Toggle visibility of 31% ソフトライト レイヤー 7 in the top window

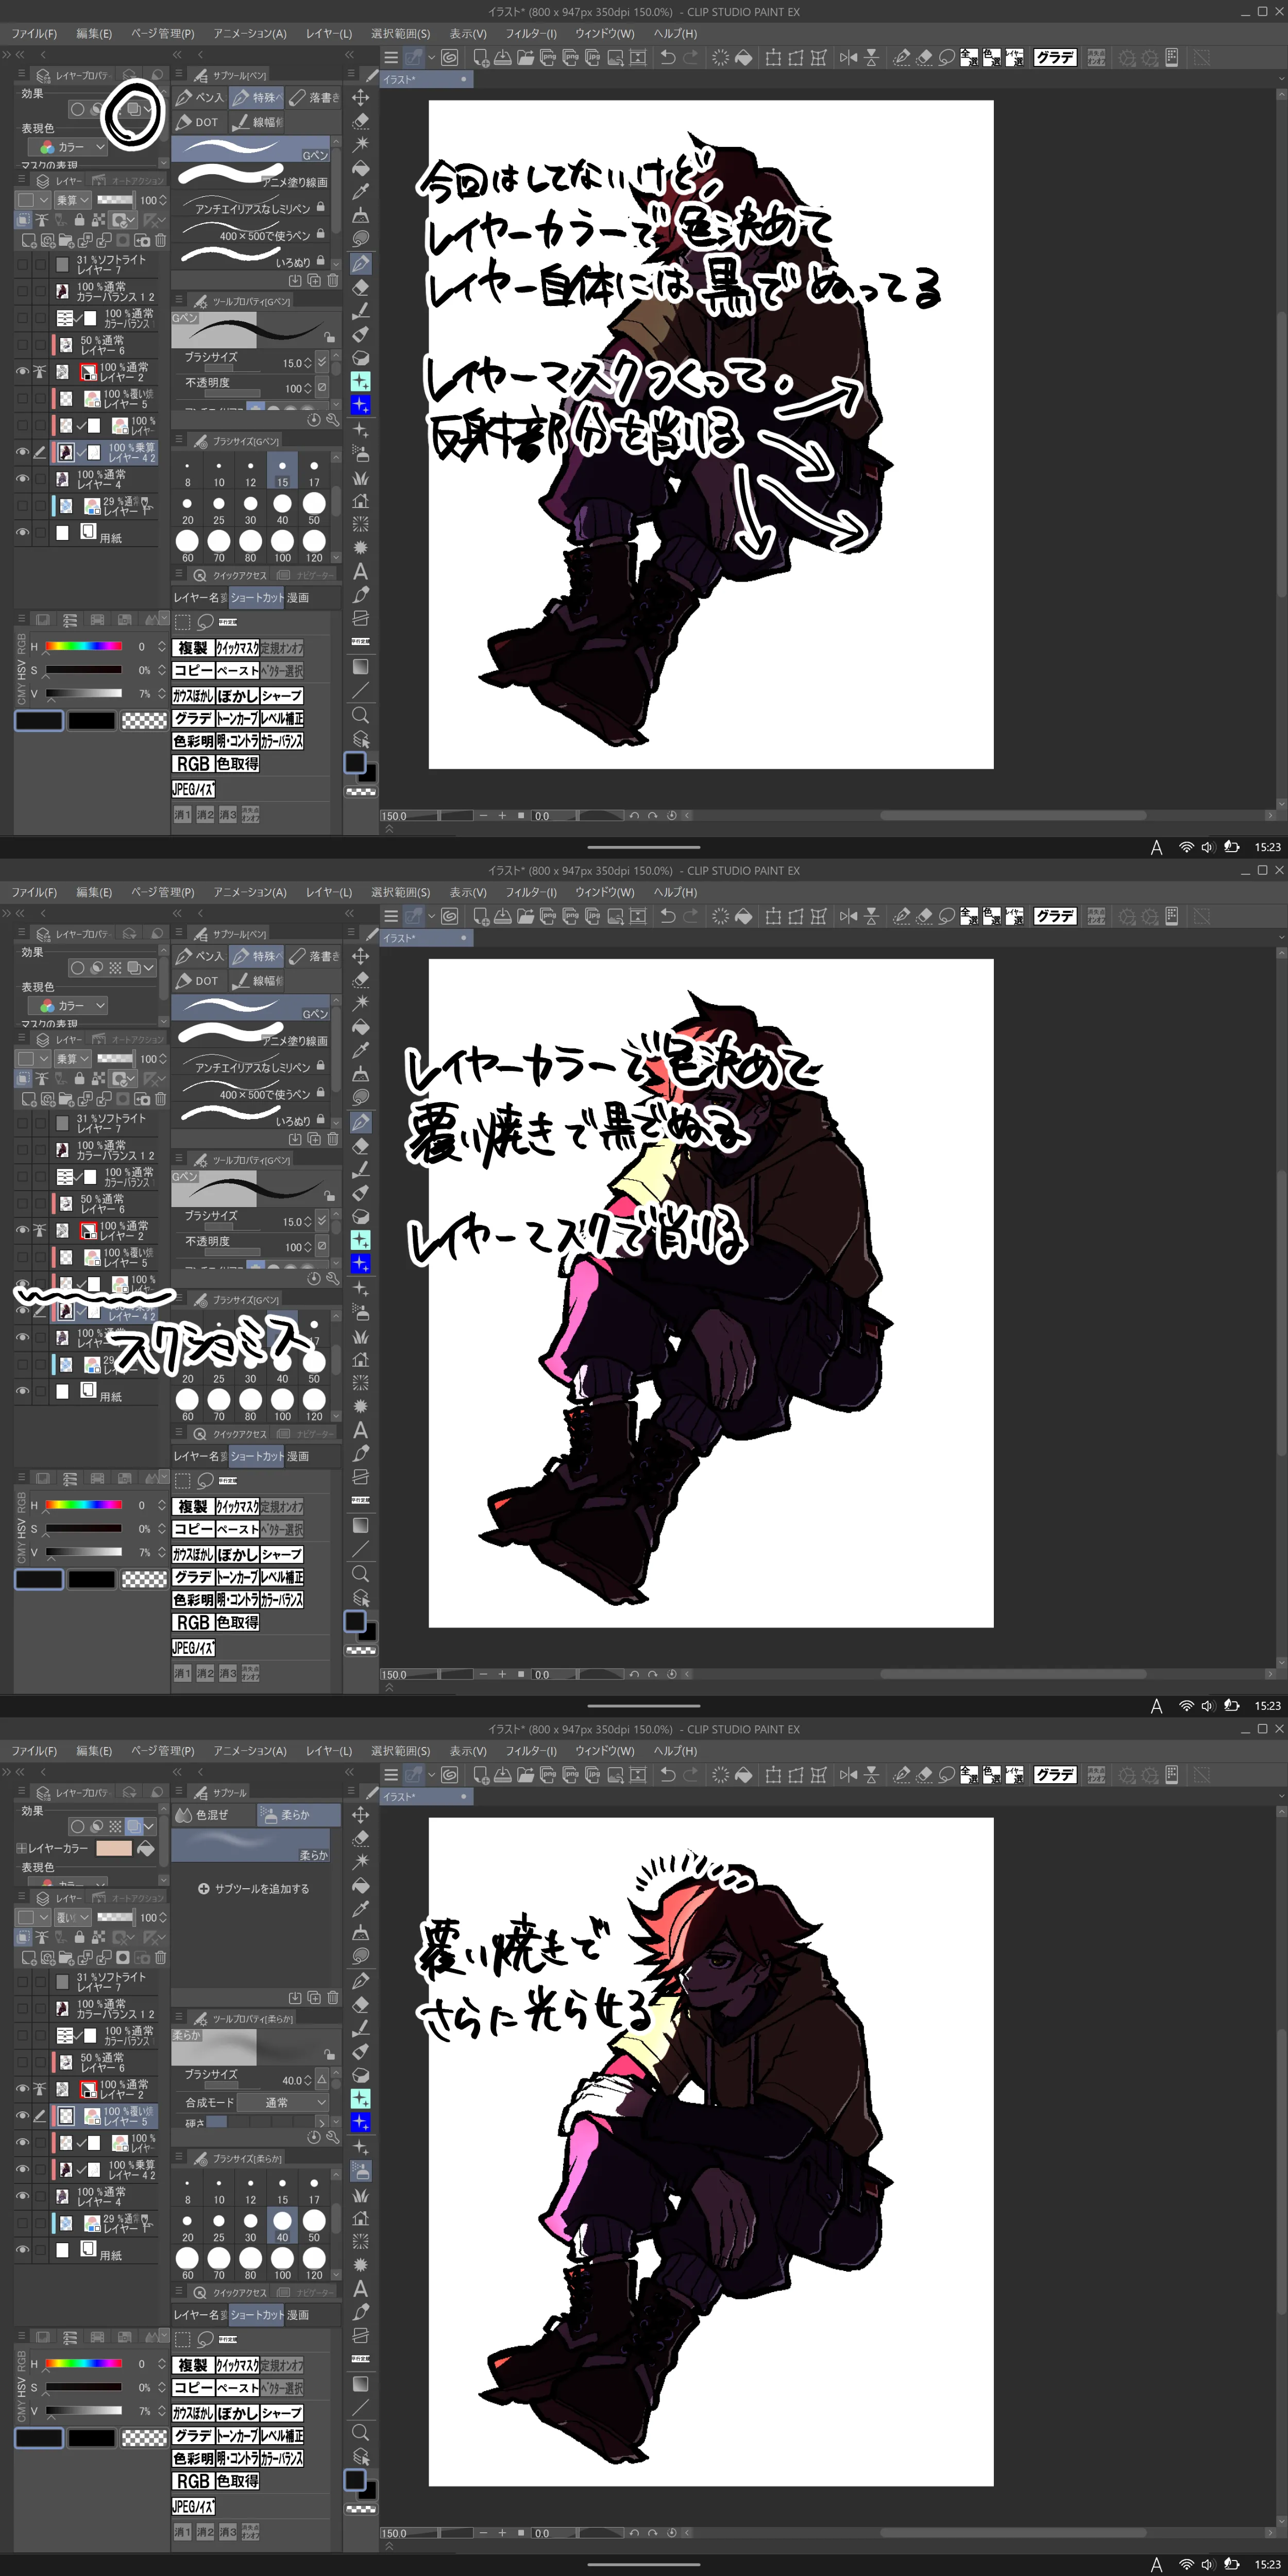coord(22,264)
